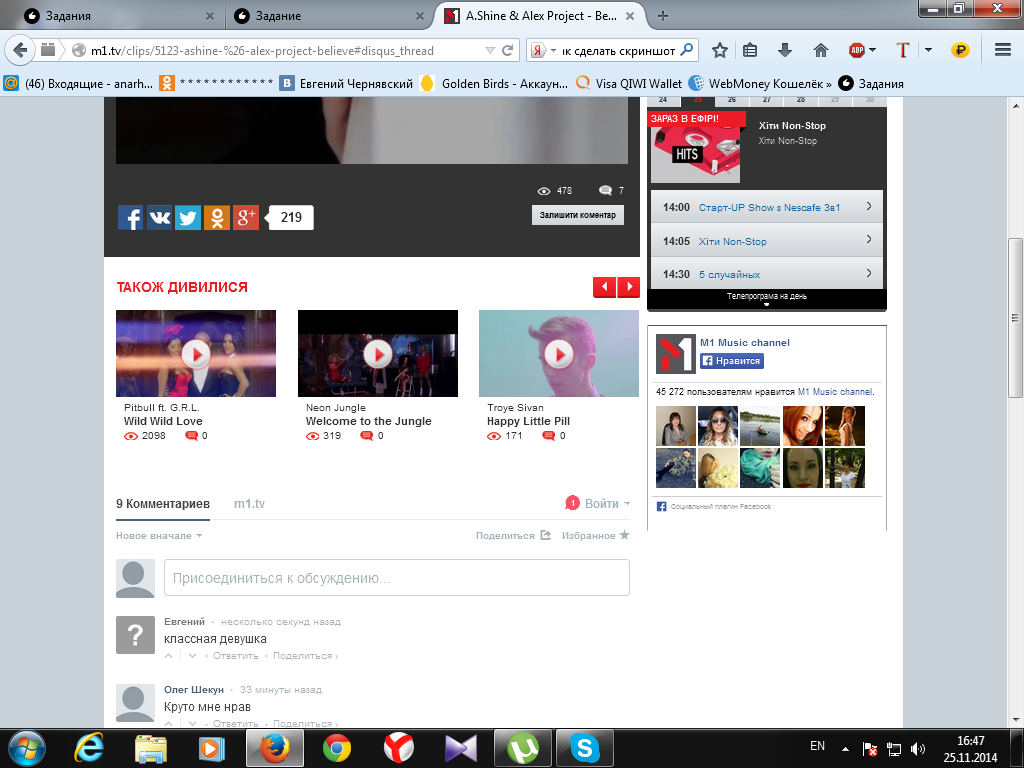
Task: Open Yandex browser from taskbar
Action: (x=398, y=748)
